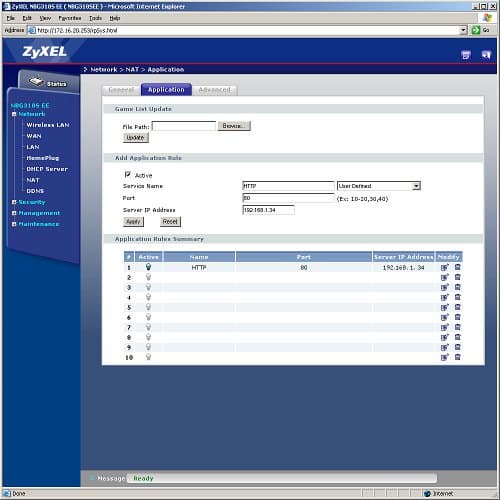Screen dimensions: 500x500
Task: Click the Status icon in sidebar
Action: (36, 81)
